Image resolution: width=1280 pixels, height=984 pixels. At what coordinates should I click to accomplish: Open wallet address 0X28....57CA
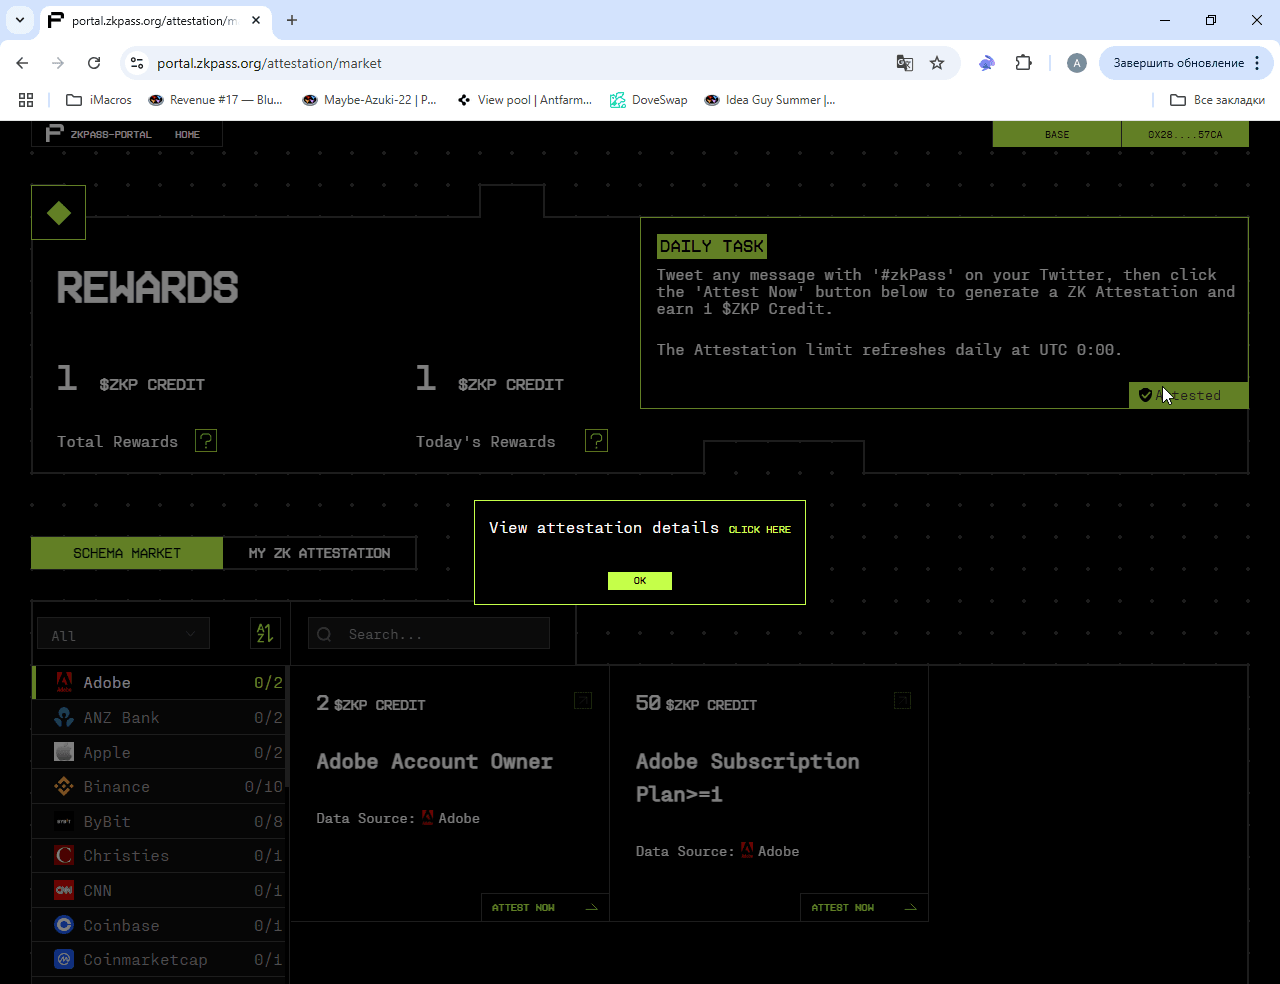(x=1185, y=134)
